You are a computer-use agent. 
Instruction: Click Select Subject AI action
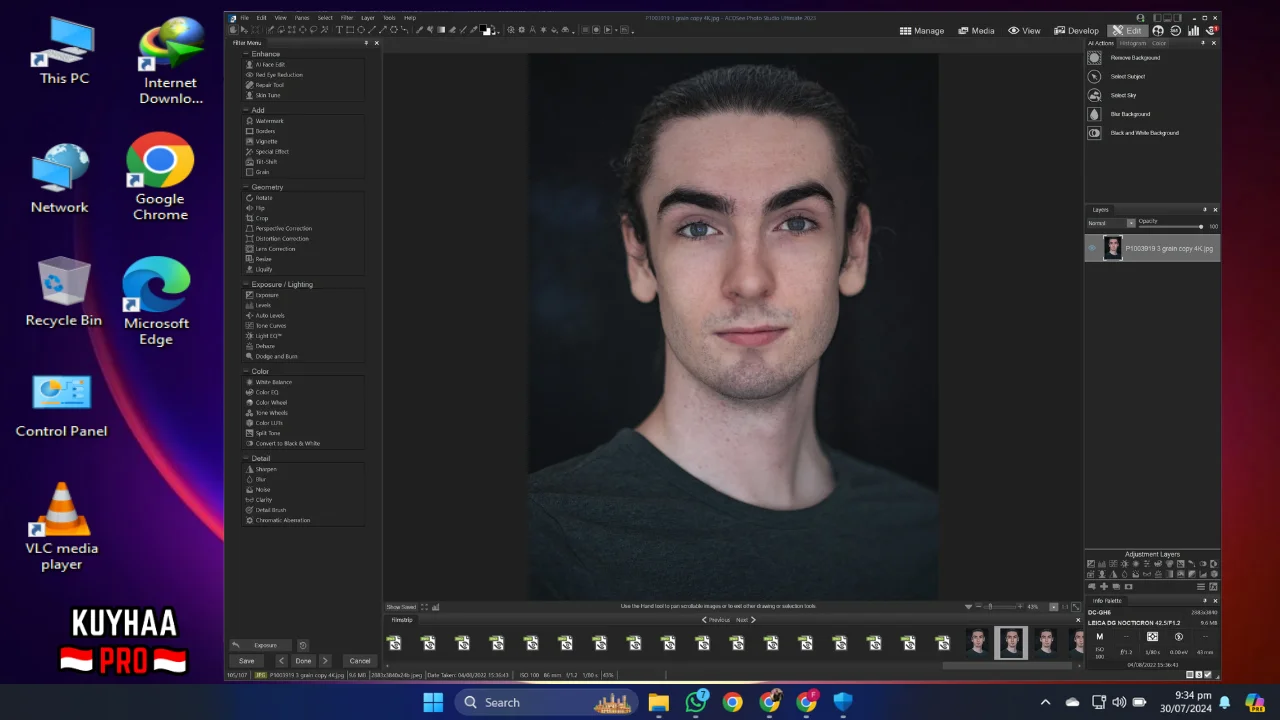(x=1127, y=76)
